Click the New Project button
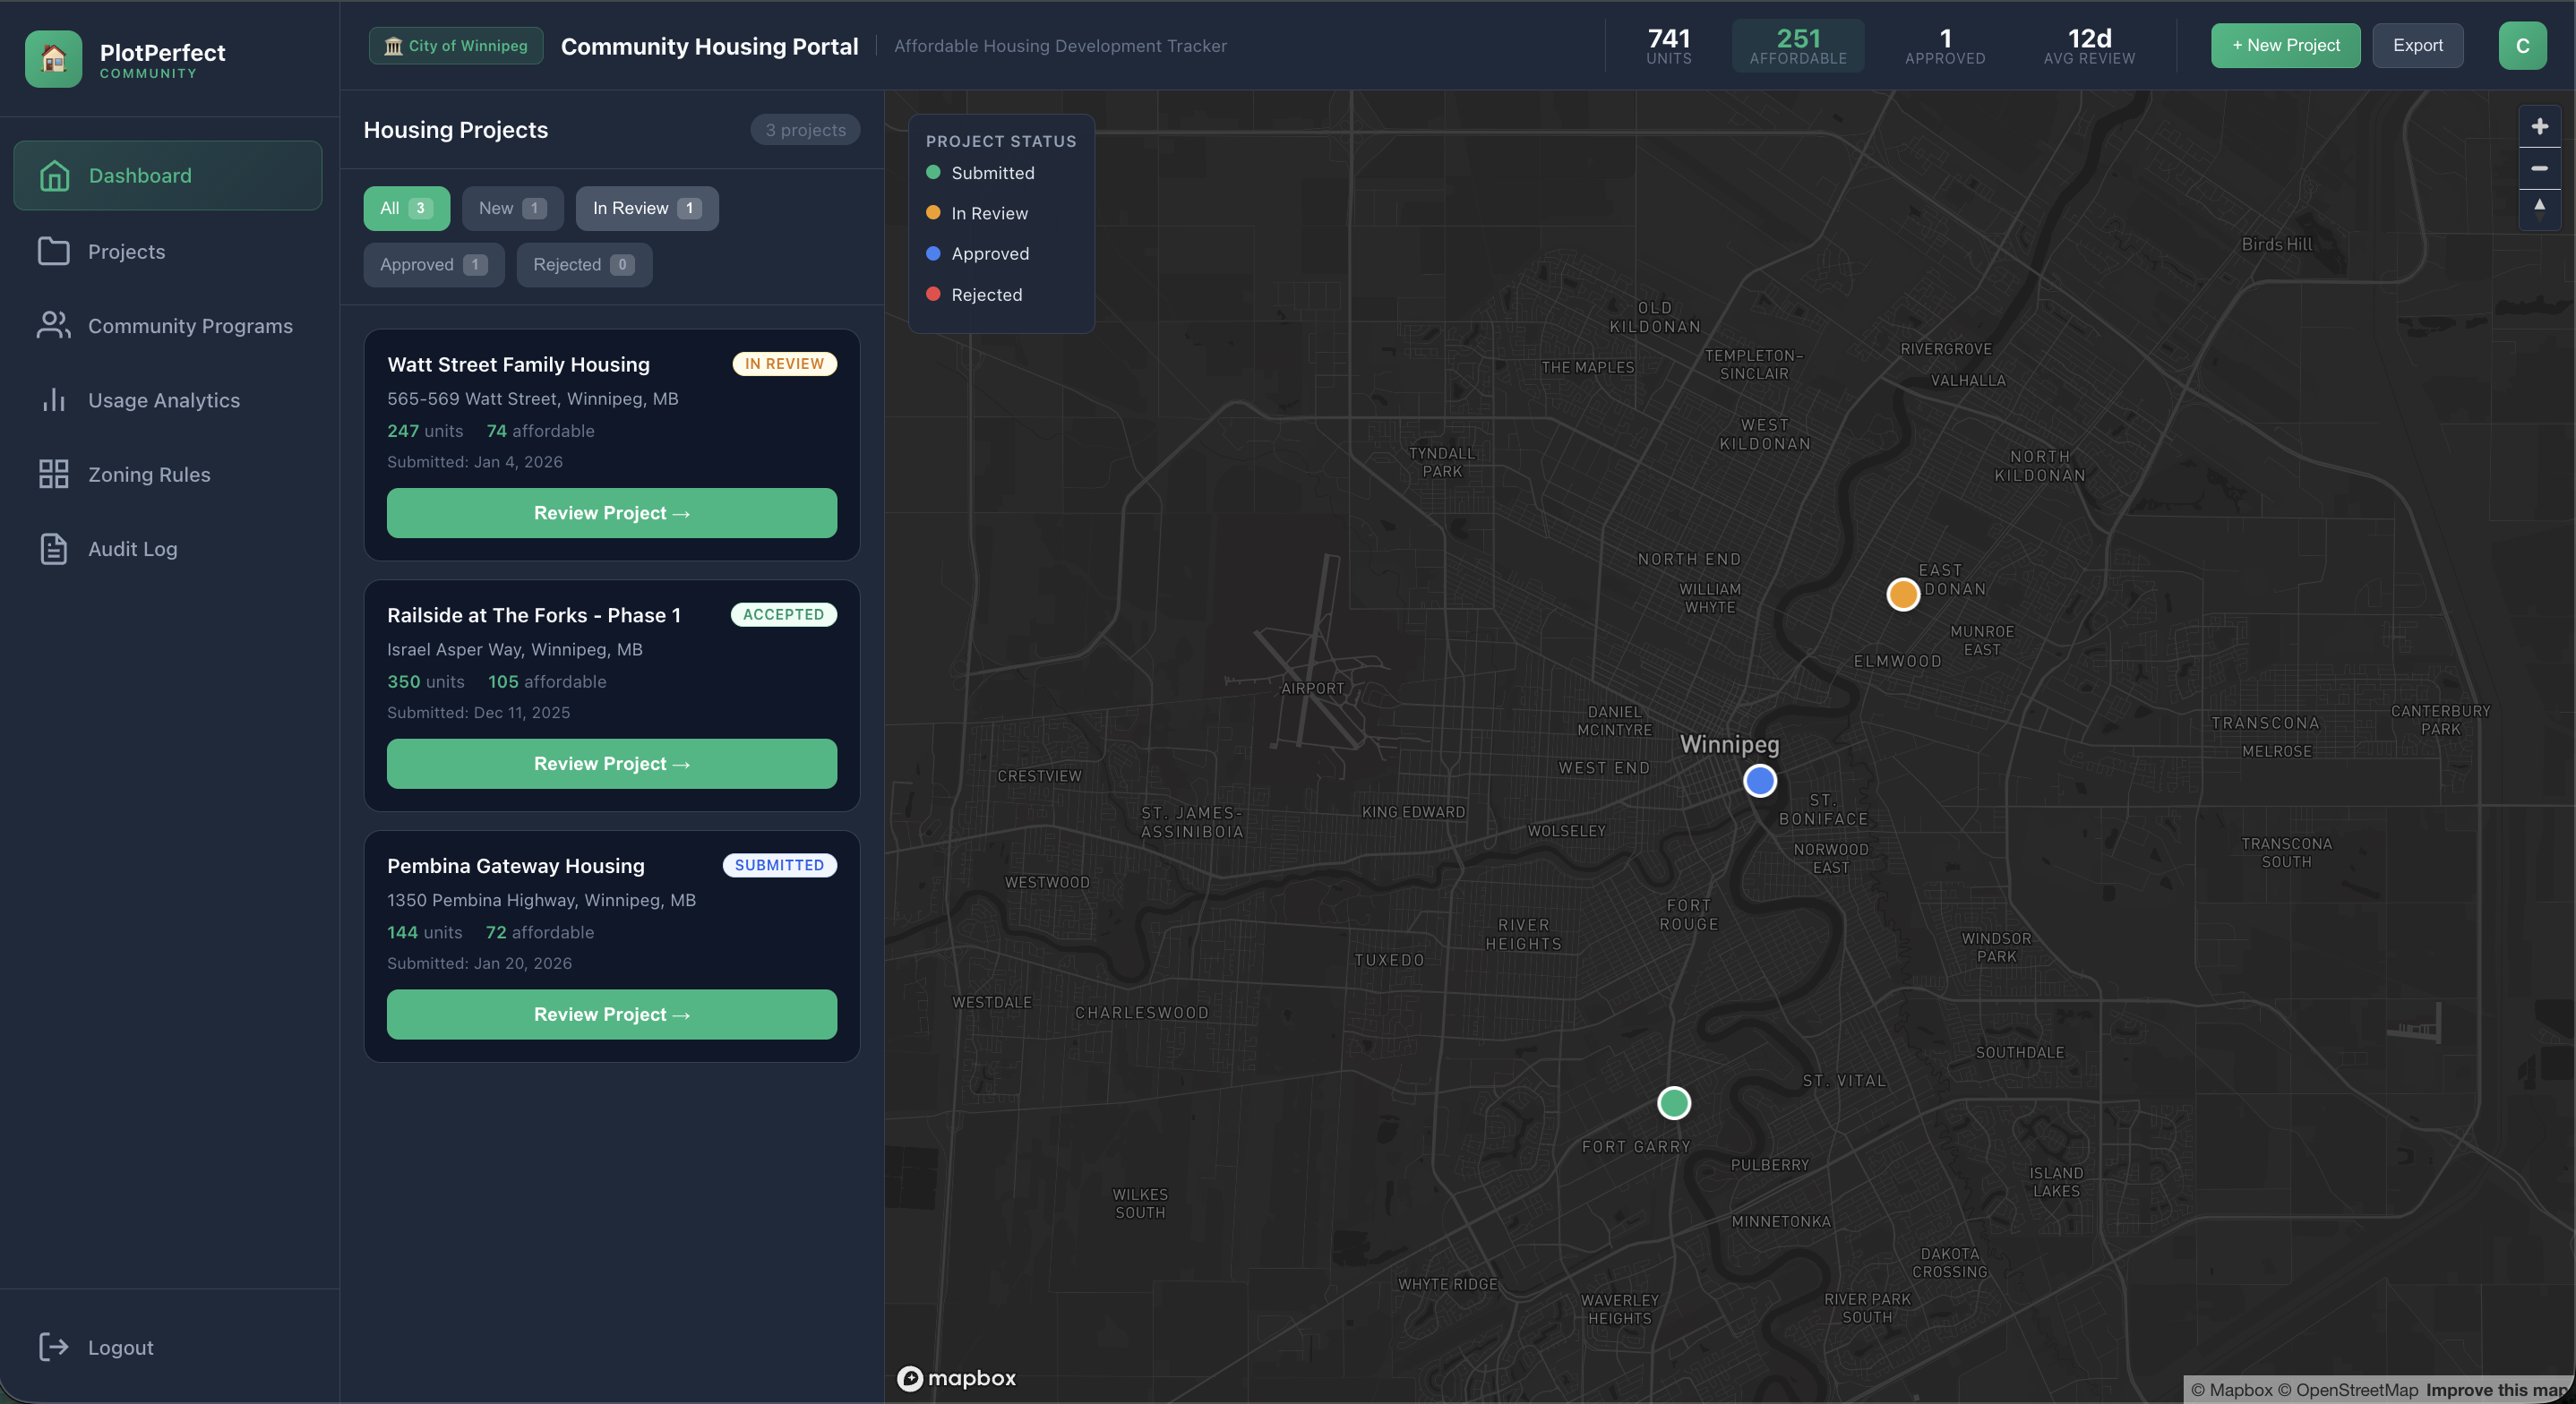Image resolution: width=2576 pixels, height=1404 pixels. [x=2285, y=45]
